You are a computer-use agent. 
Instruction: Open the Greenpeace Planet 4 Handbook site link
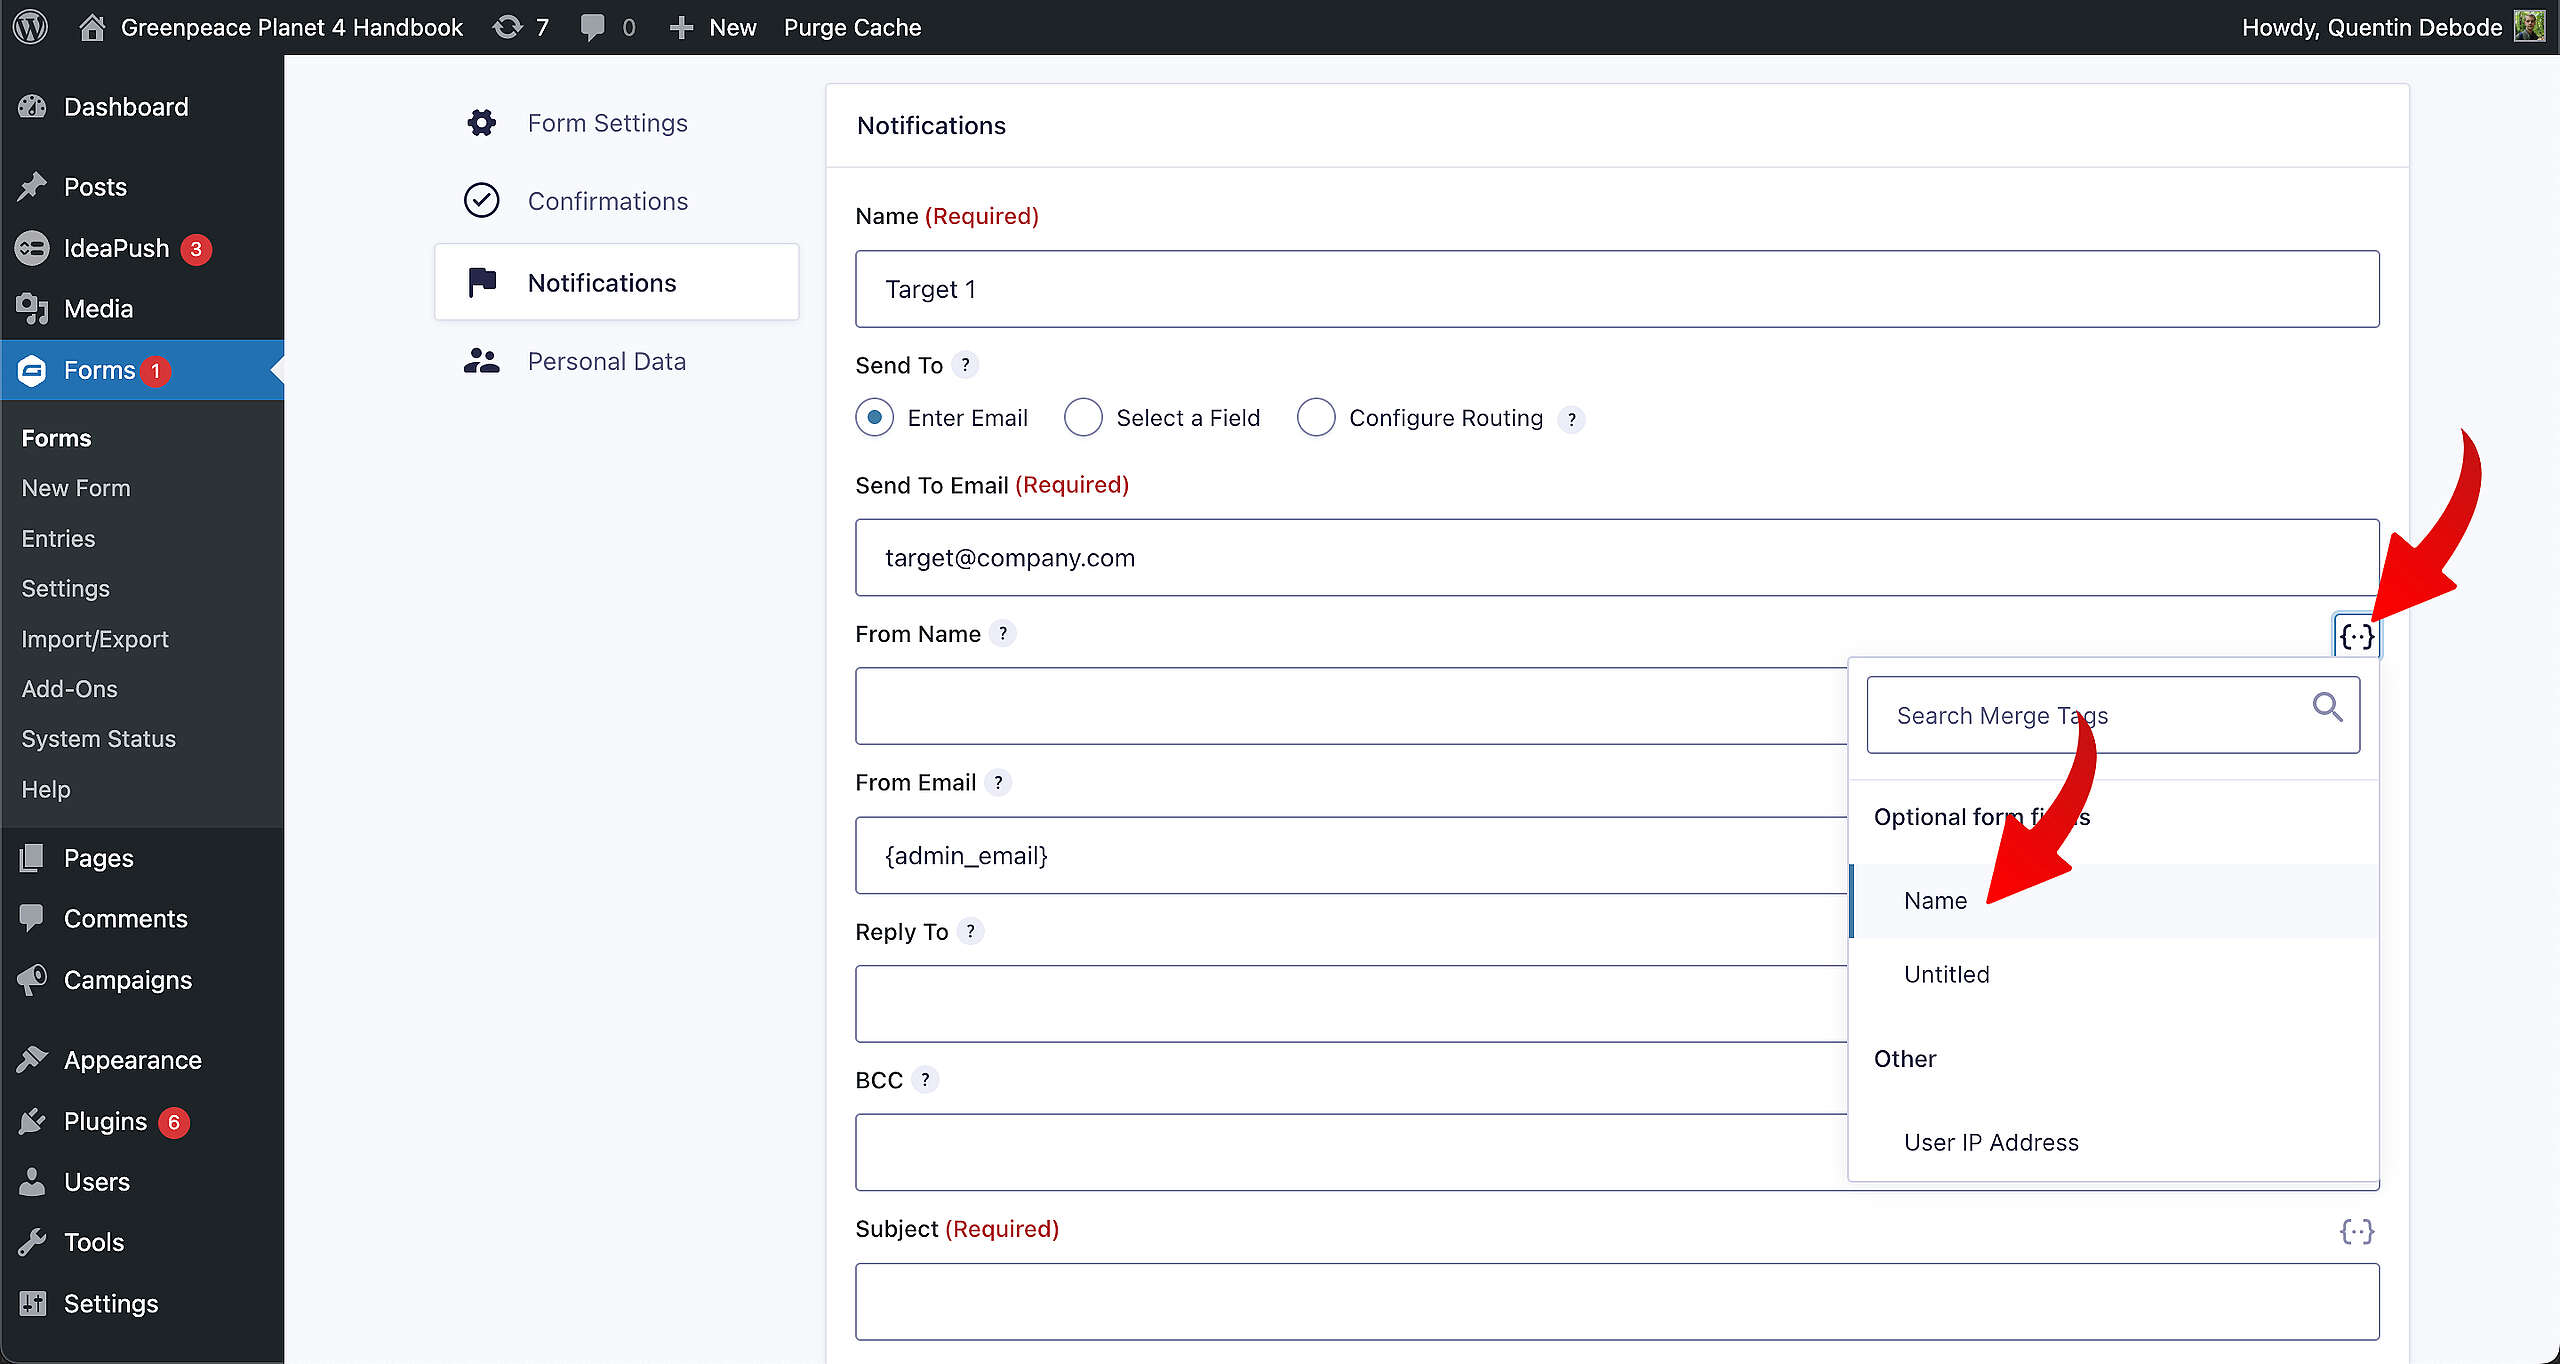click(x=291, y=27)
